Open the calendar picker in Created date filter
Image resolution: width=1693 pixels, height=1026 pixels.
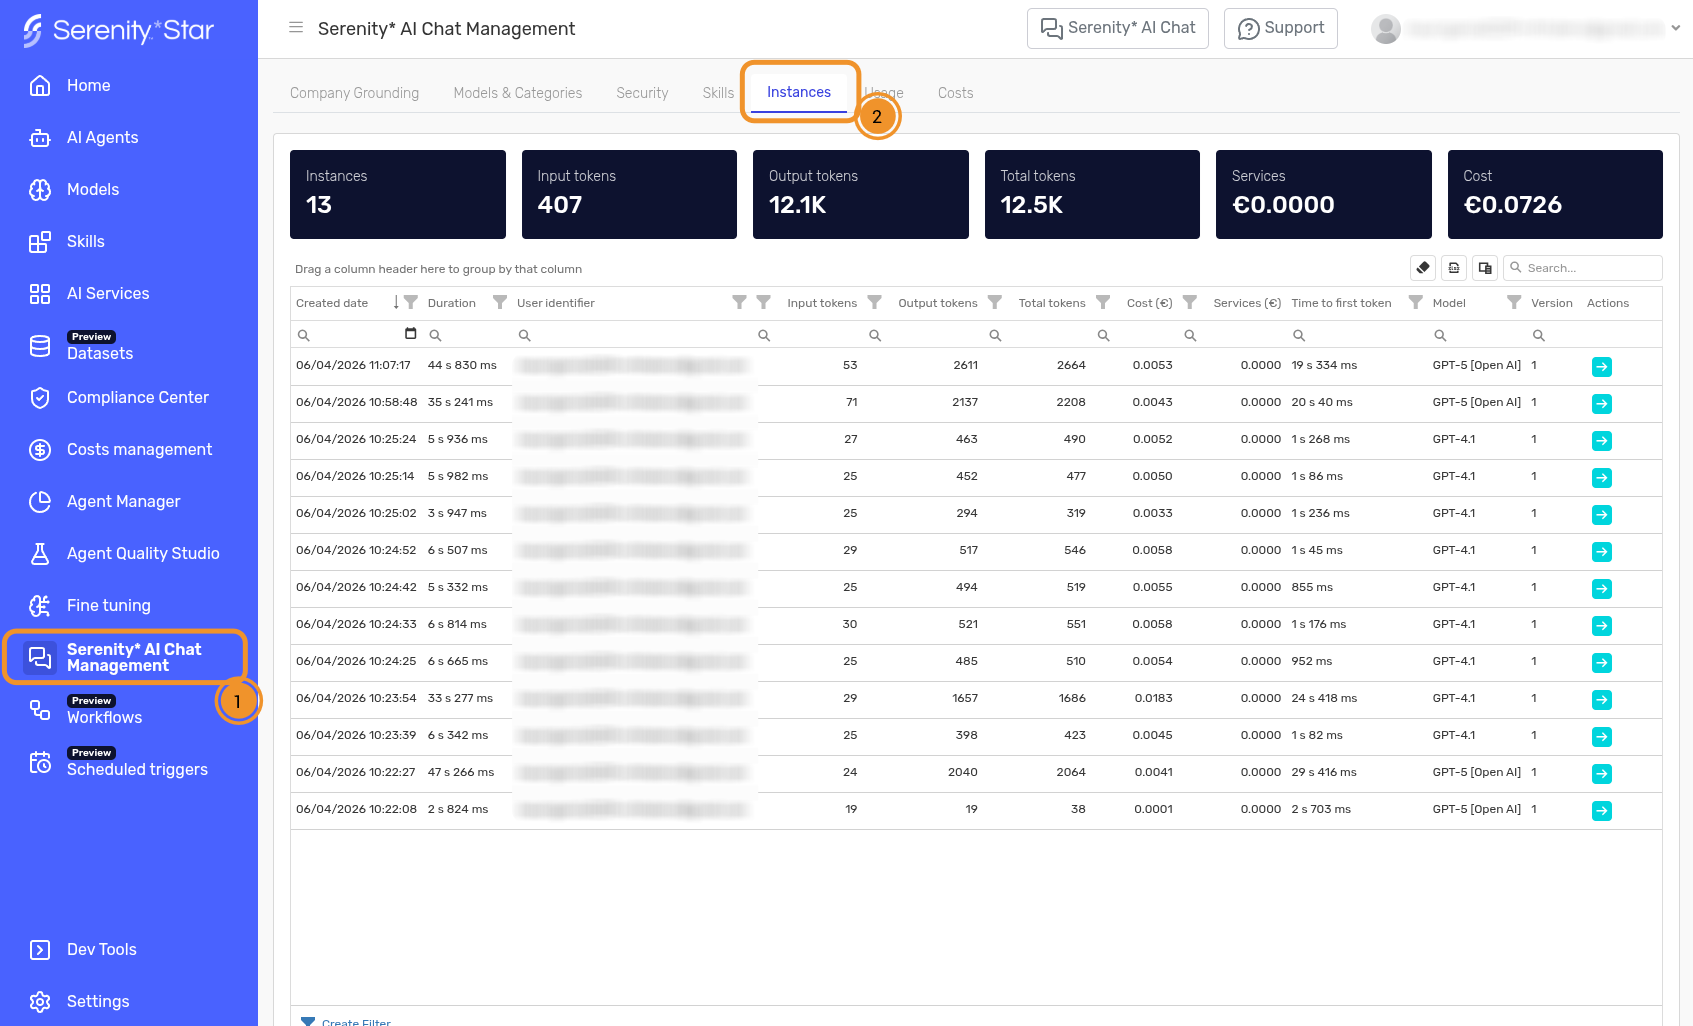coord(411,333)
